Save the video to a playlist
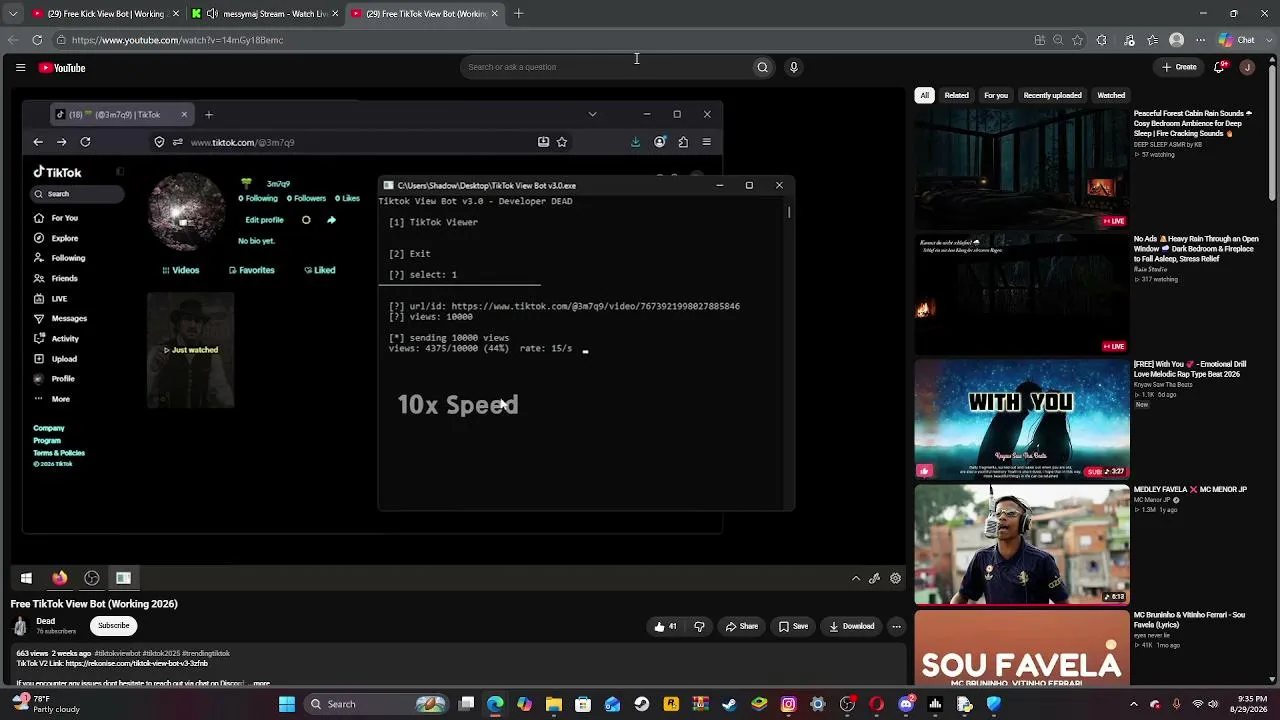Screen dimensions: 1280x720 tap(793, 626)
